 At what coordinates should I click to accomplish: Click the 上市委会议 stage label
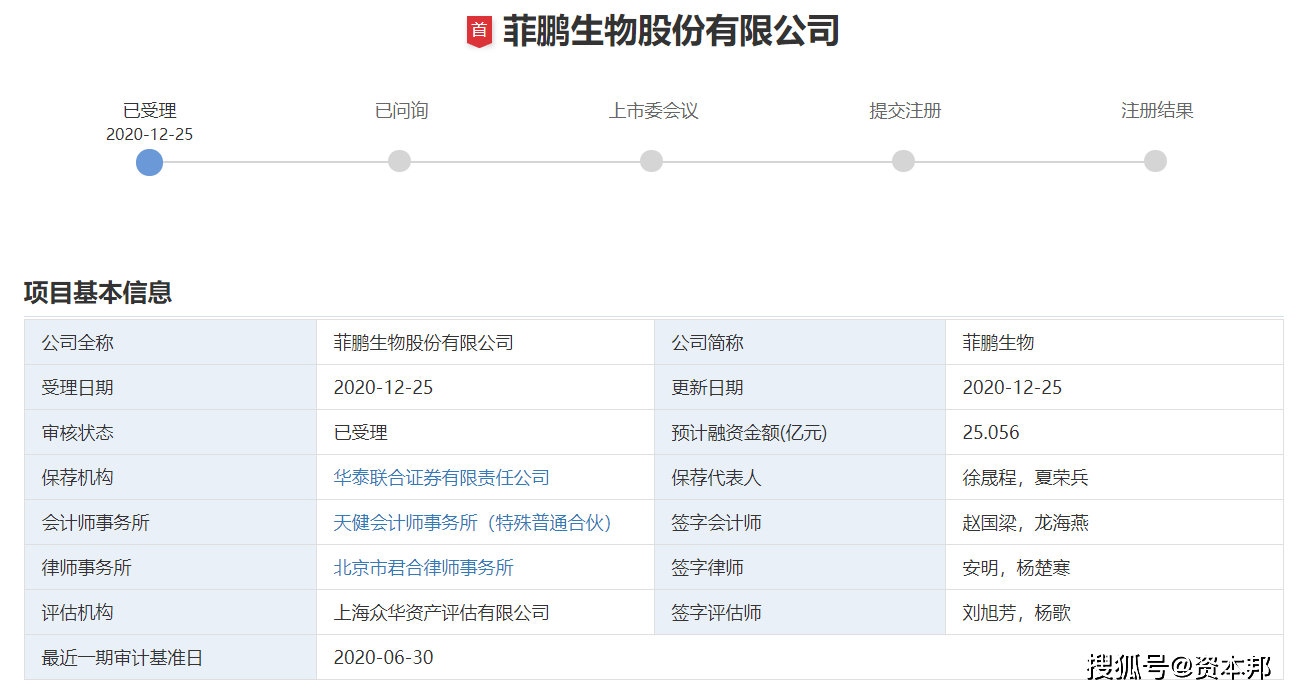pos(653,111)
